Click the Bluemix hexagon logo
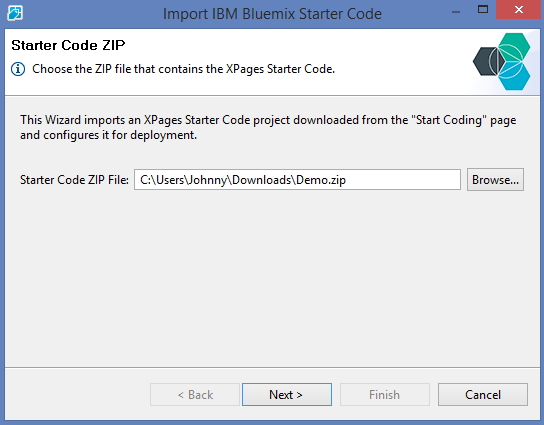Viewport: 544px width, 425px height. pyautogui.click(x=502, y=61)
